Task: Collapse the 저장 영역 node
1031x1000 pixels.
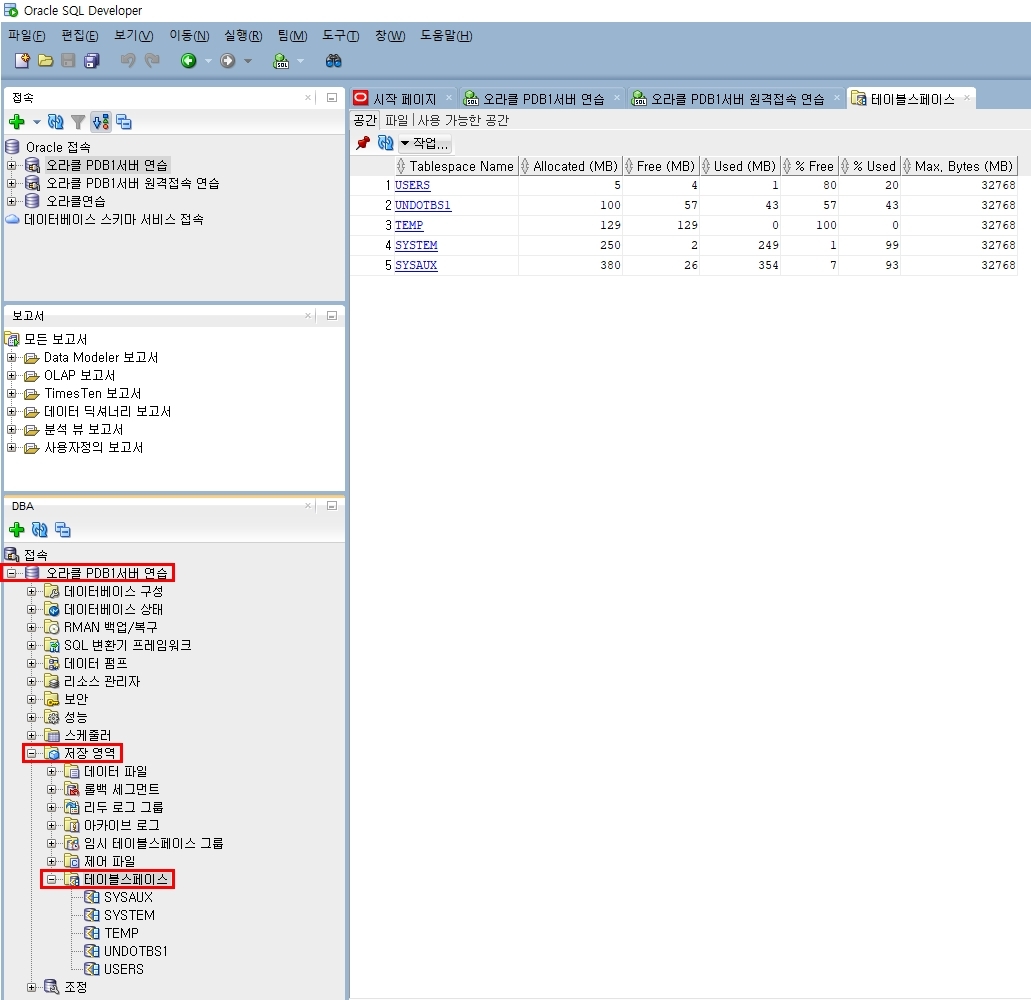Action: coord(31,753)
